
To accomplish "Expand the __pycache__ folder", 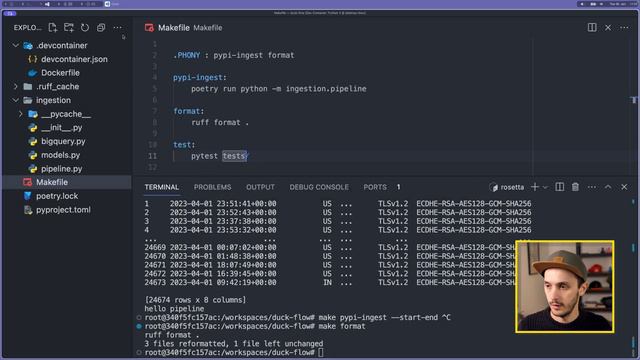I will tap(20, 114).
